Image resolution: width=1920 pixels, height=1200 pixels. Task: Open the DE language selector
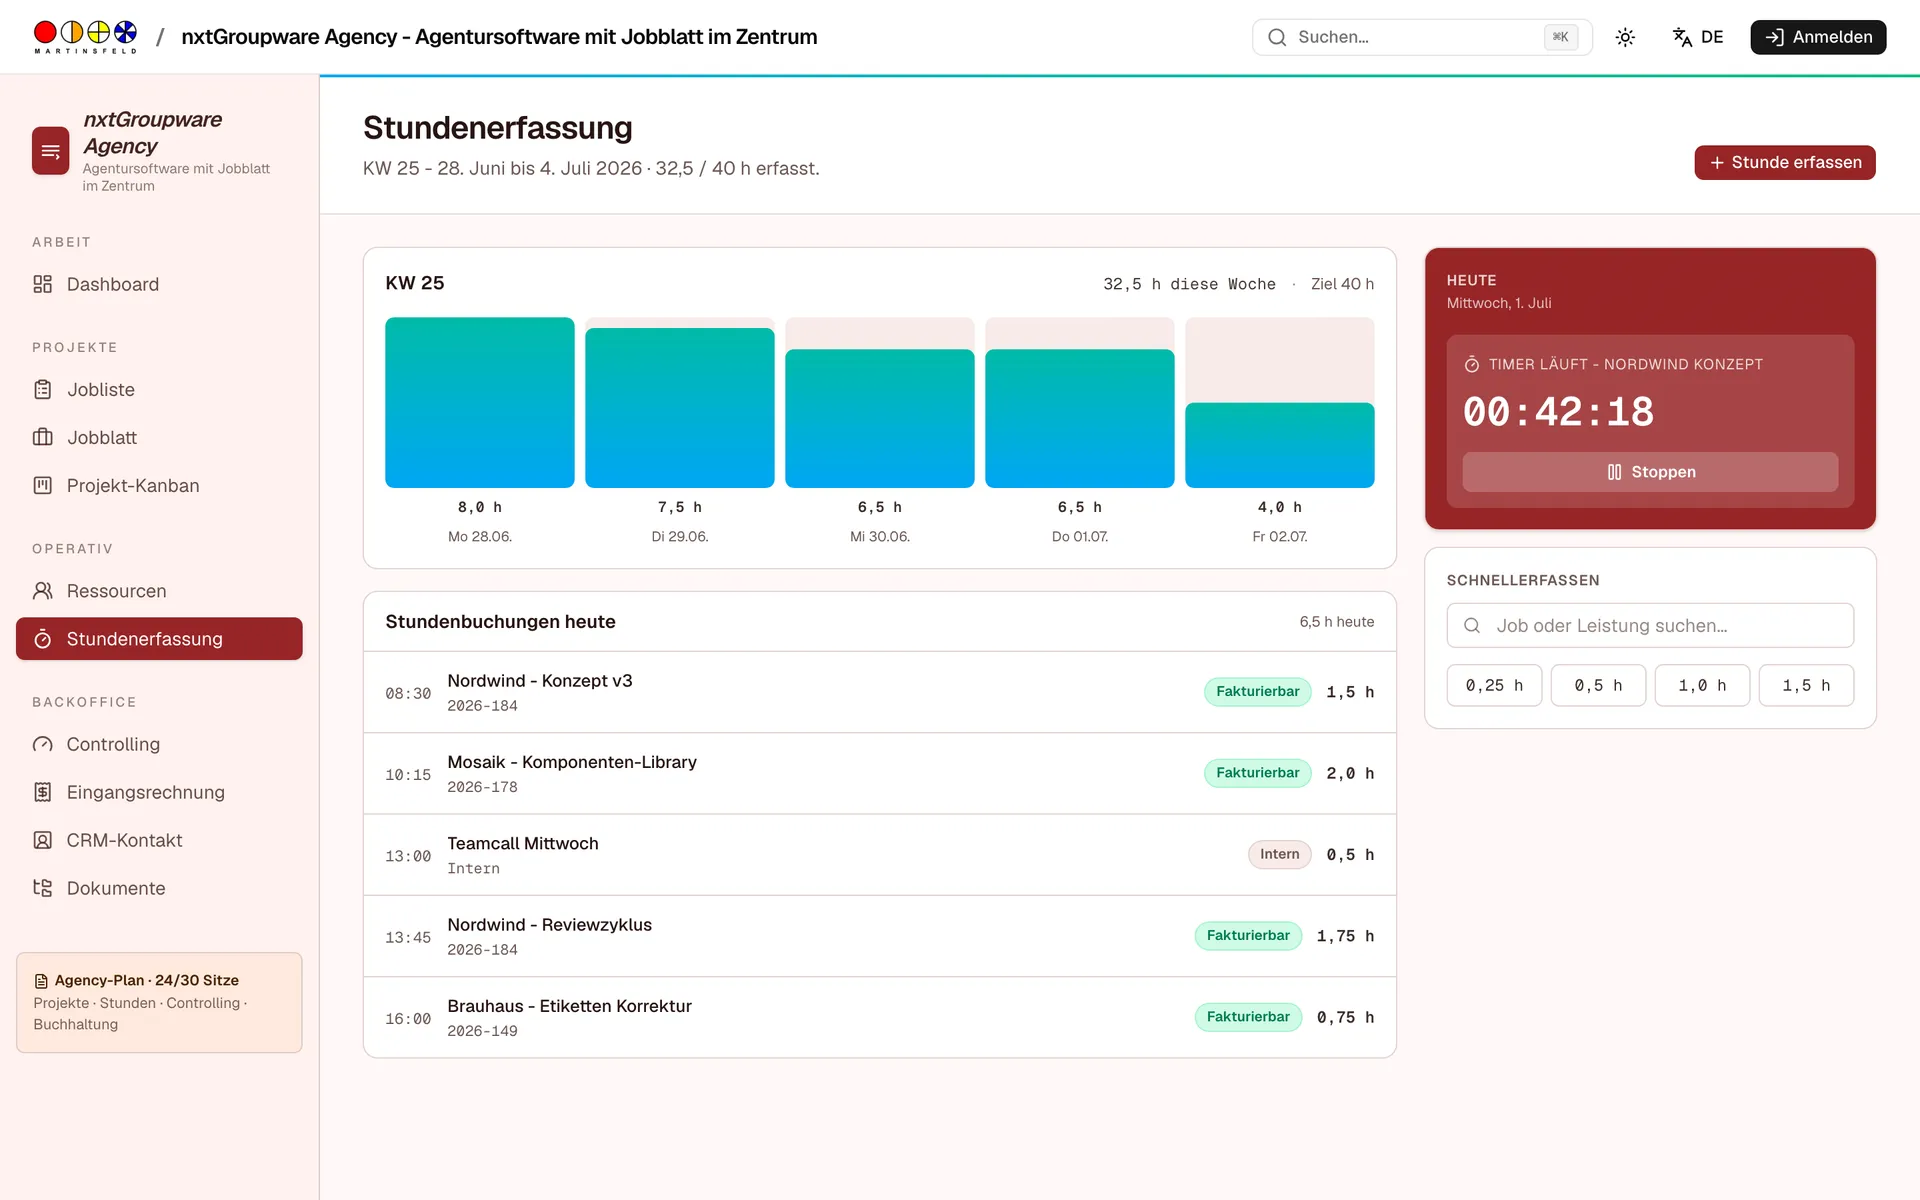click(1698, 37)
